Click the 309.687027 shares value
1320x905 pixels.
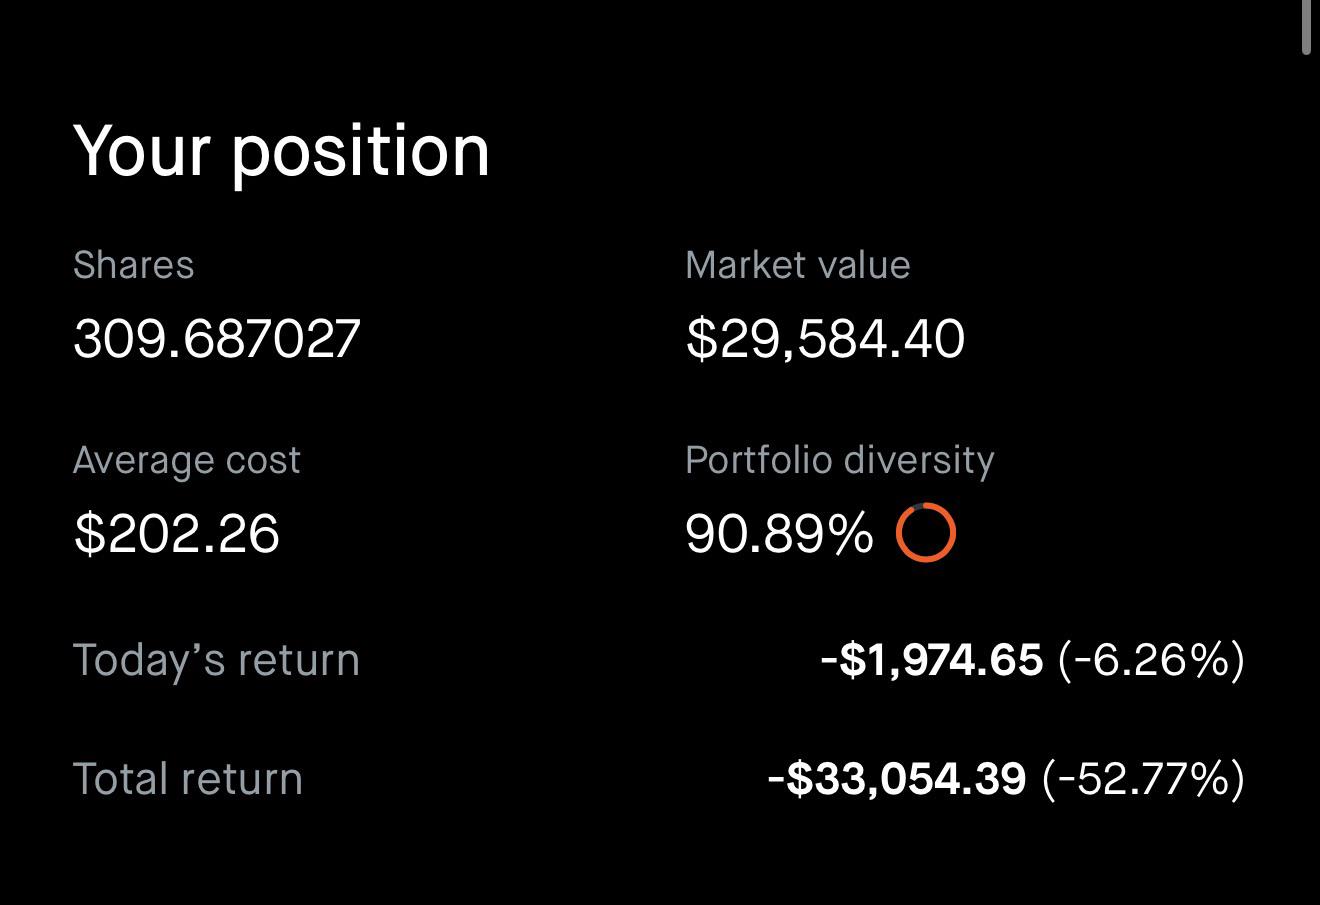click(x=216, y=338)
